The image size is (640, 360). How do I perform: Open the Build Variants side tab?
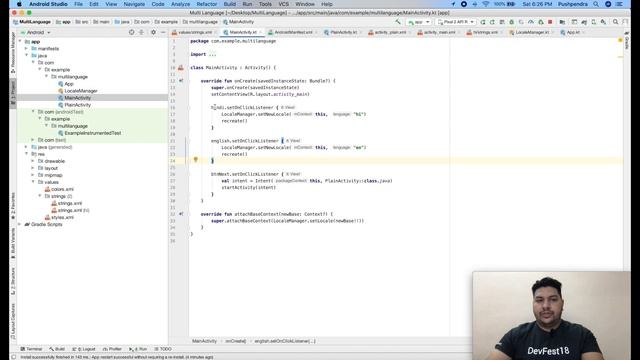point(13,243)
